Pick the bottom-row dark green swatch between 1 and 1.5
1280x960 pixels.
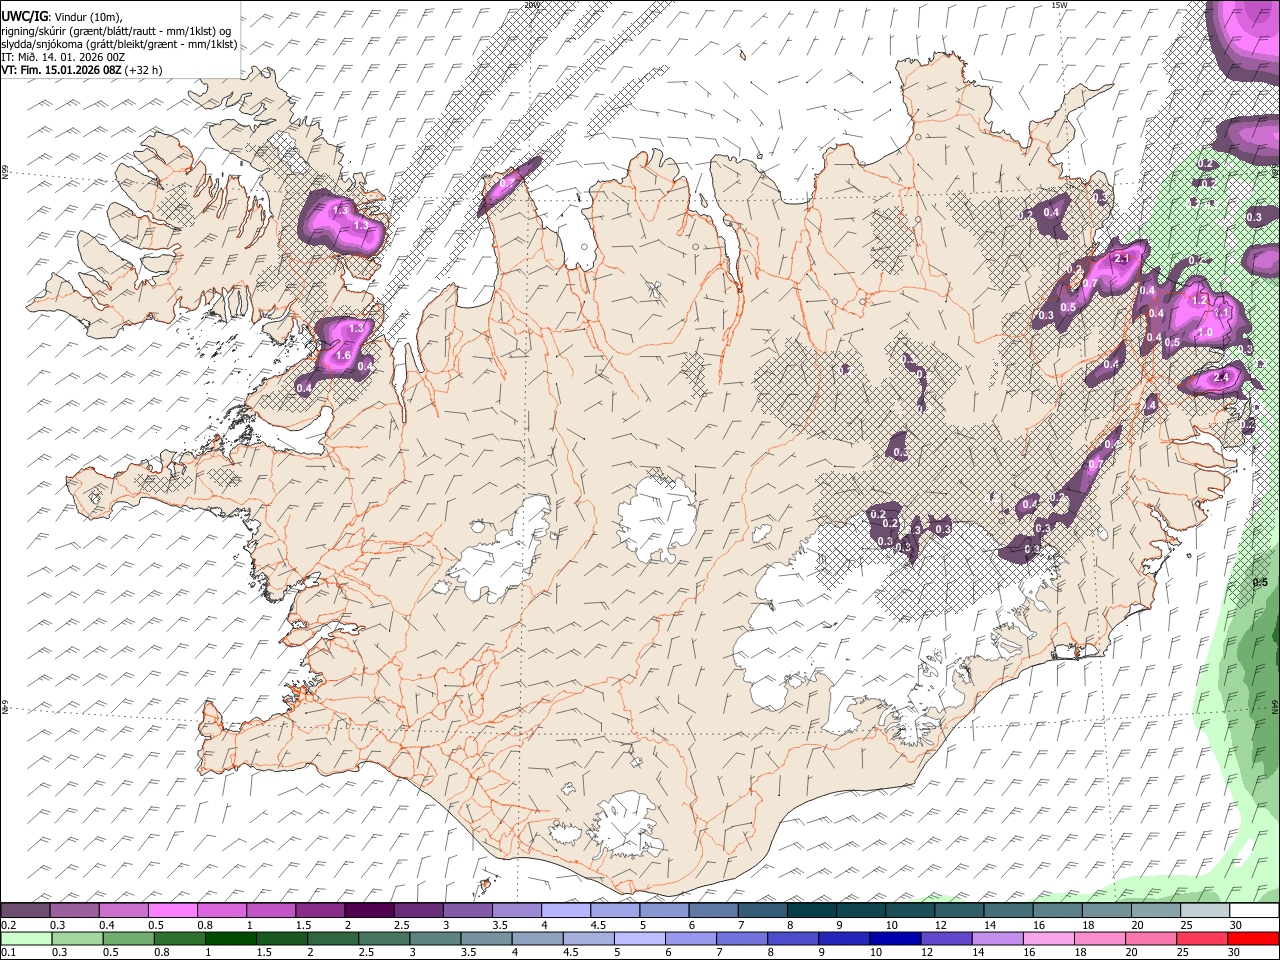coord(230,939)
